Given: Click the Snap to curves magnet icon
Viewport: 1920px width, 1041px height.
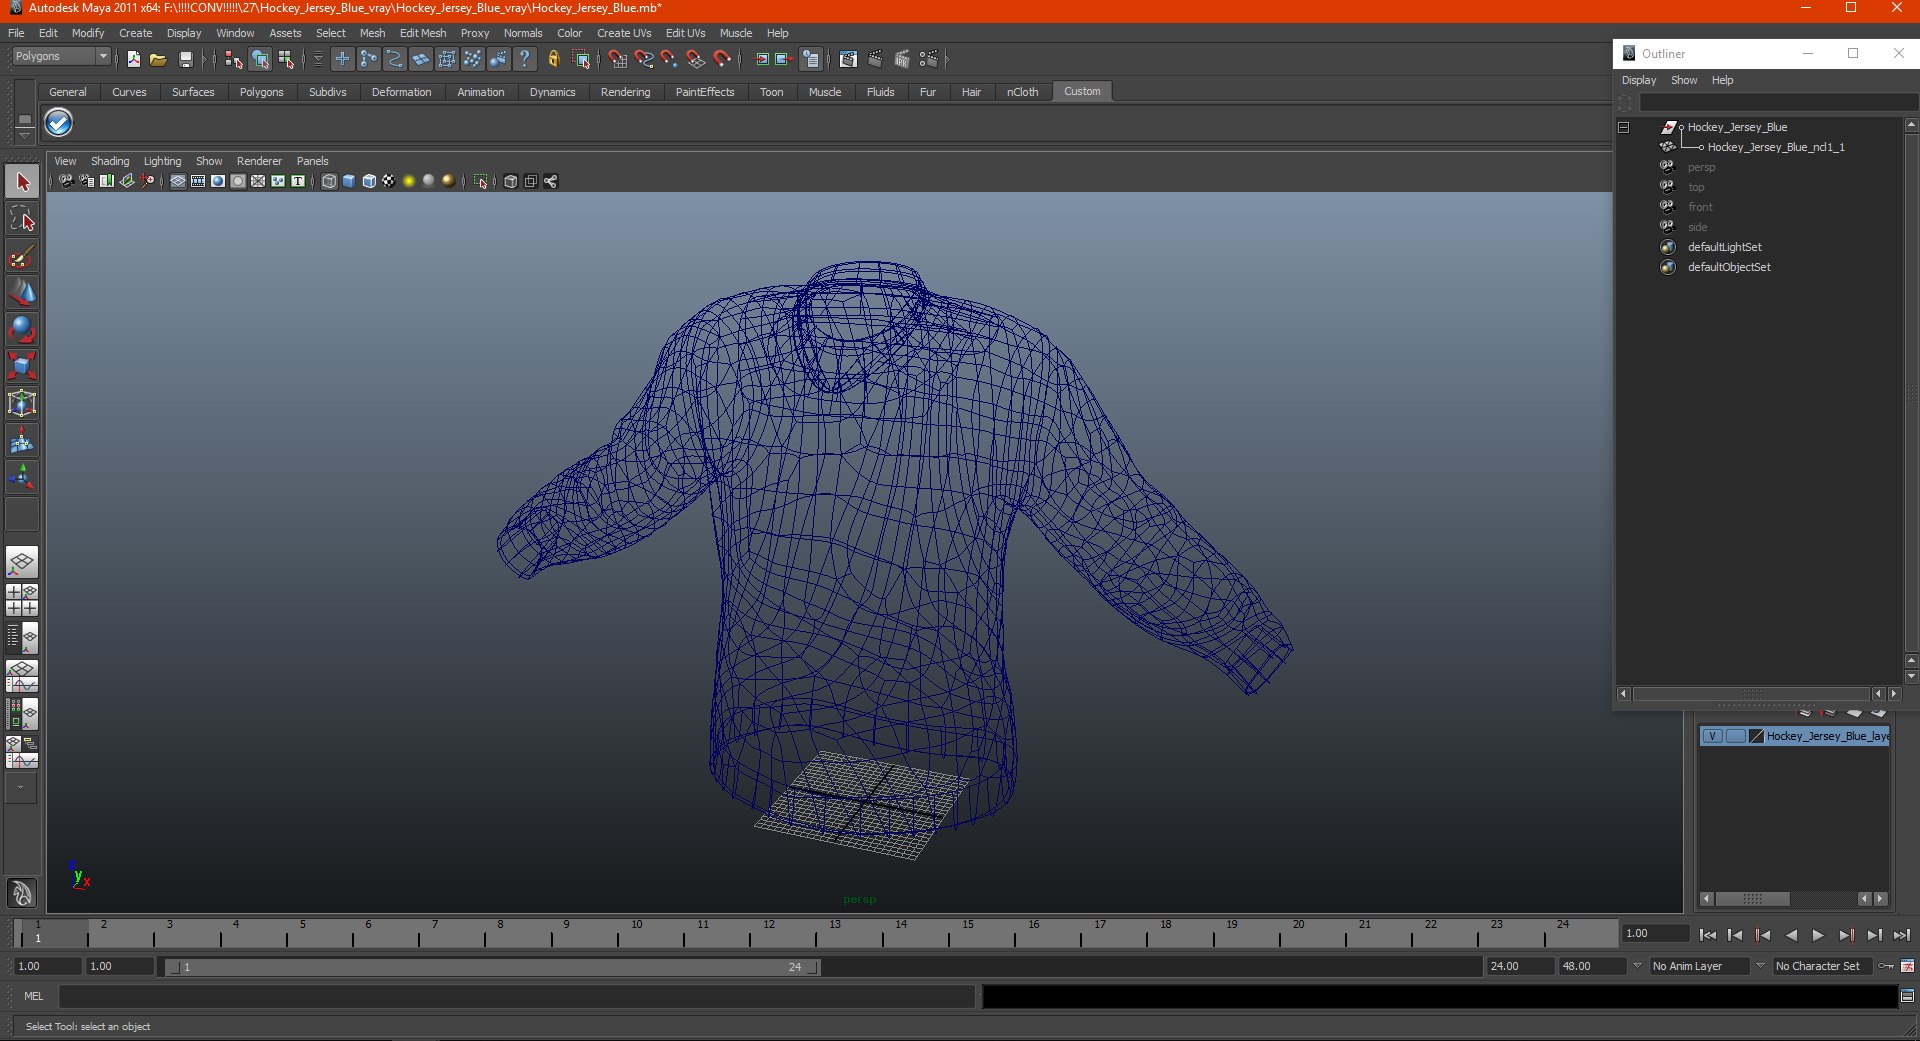Looking at the screenshot, I should [644, 60].
